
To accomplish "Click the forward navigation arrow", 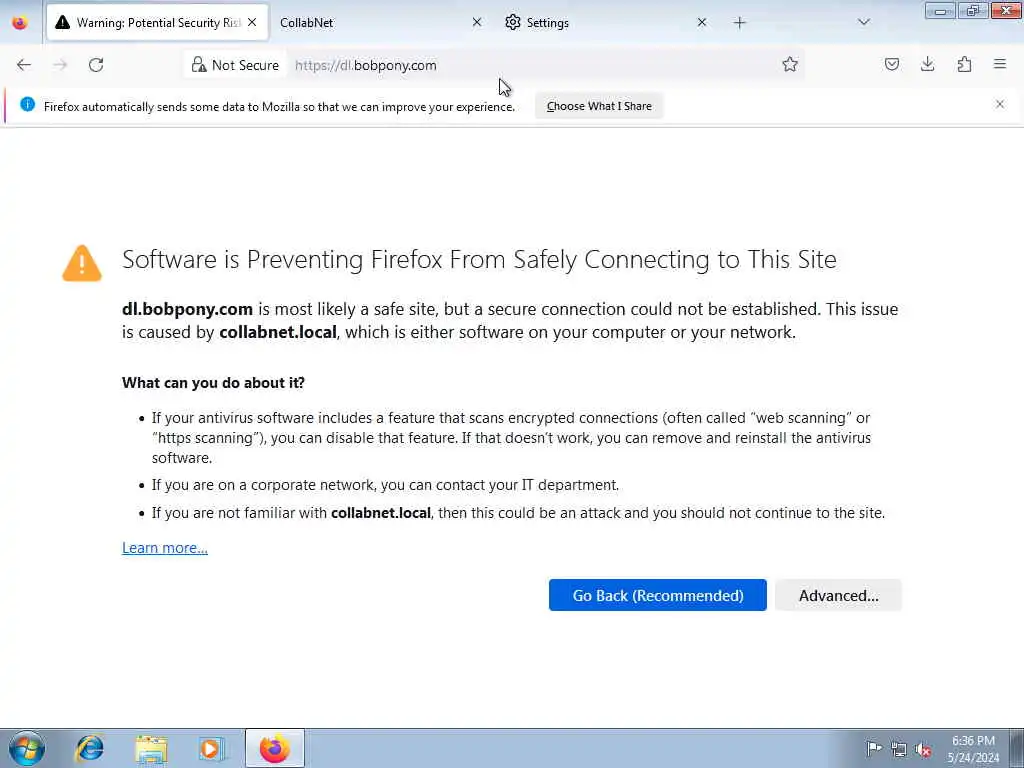I will pyautogui.click(x=60, y=65).
